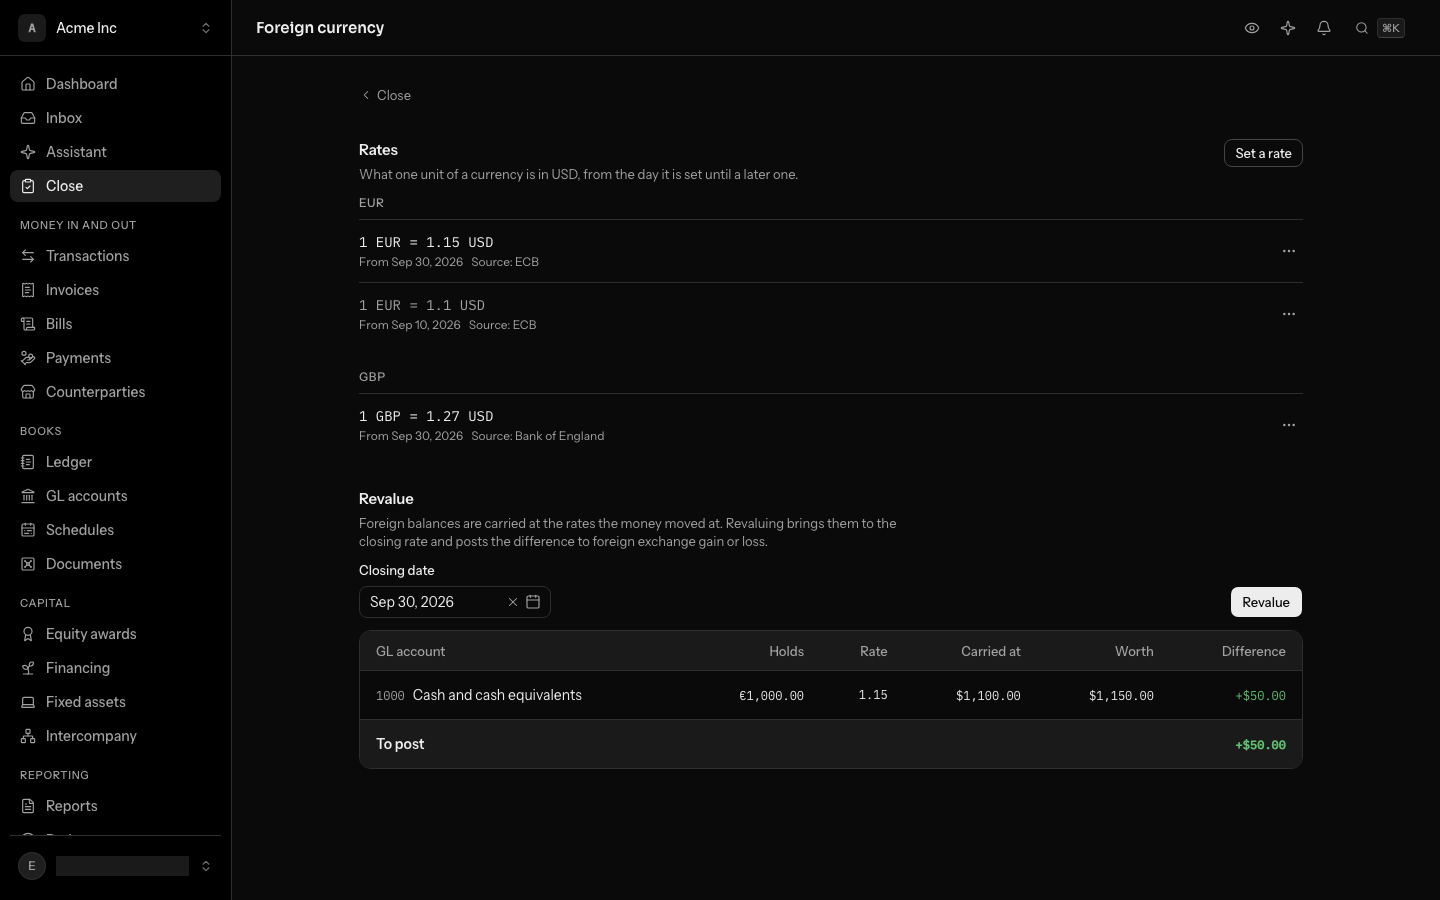
Task: Open Equity awards in sidebar
Action: click(115, 634)
